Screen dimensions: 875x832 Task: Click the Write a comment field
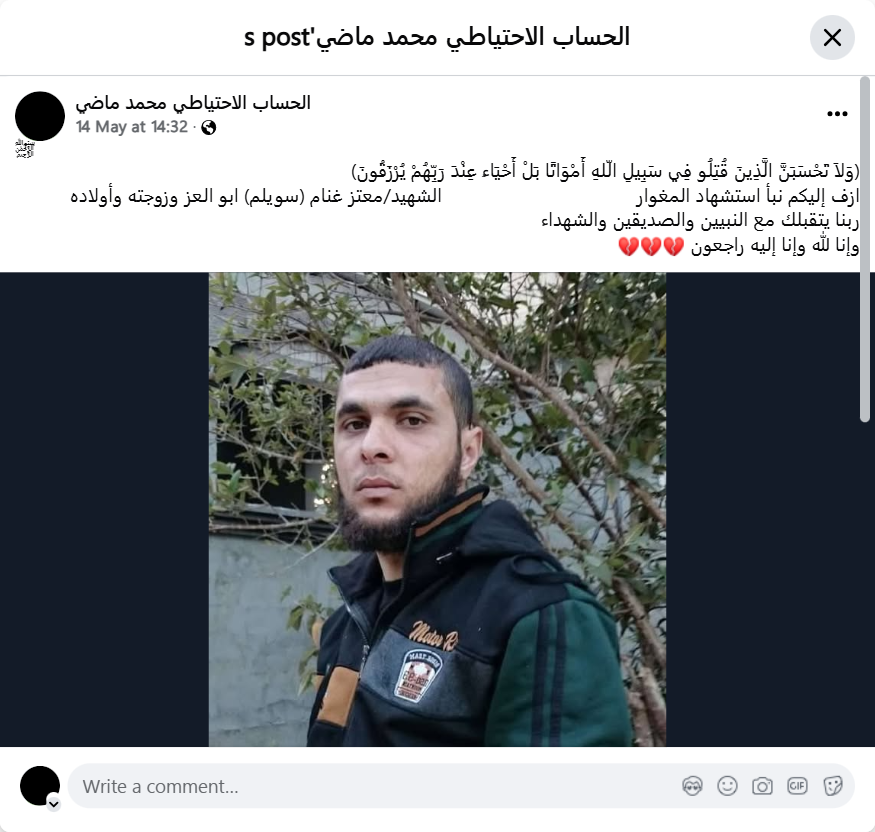click(x=461, y=786)
